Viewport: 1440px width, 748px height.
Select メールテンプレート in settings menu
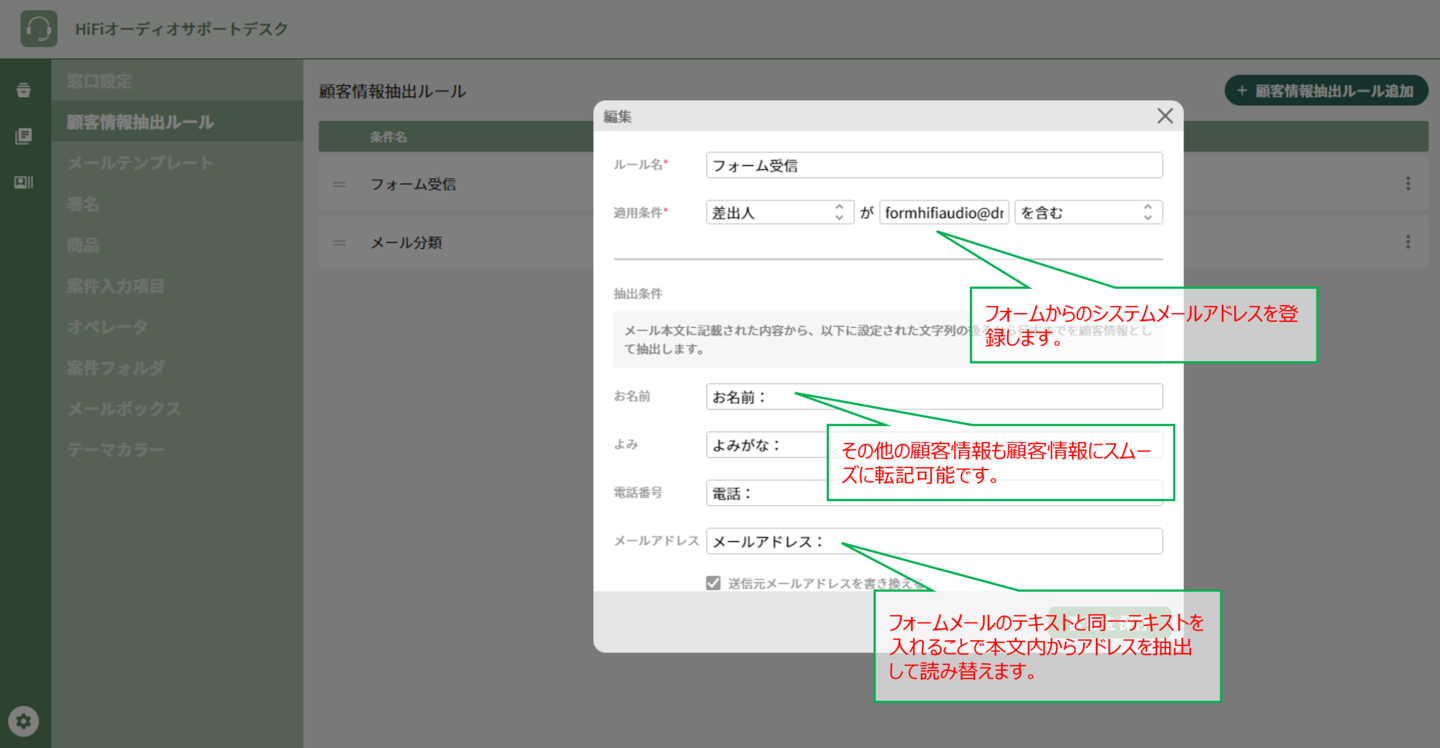click(140, 163)
